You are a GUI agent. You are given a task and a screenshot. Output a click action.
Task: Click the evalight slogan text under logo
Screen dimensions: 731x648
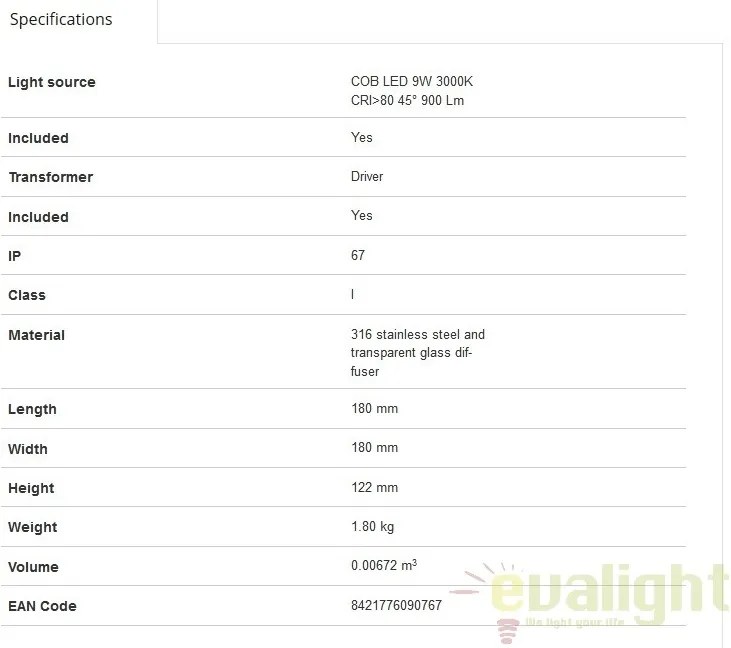point(574,622)
